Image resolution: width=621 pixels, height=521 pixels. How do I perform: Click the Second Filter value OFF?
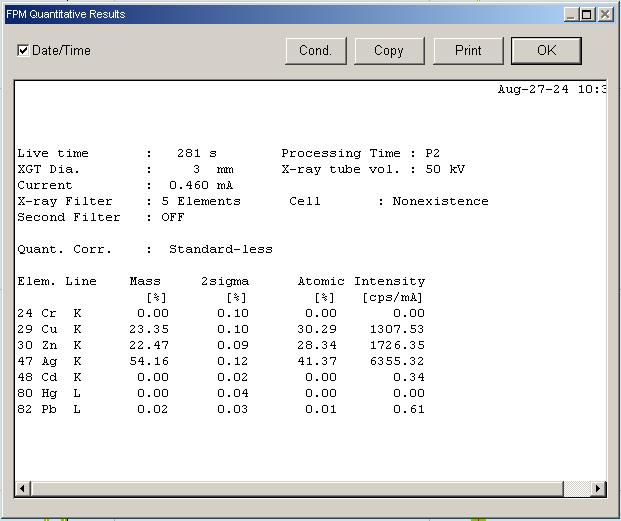tap(173, 217)
